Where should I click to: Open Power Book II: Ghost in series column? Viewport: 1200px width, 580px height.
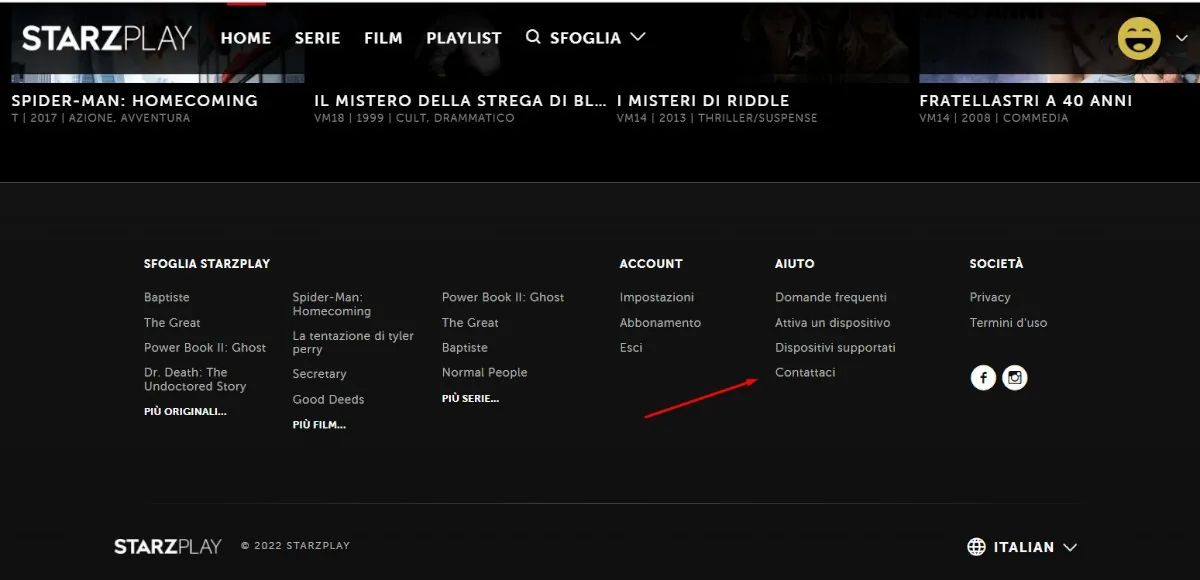point(503,297)
